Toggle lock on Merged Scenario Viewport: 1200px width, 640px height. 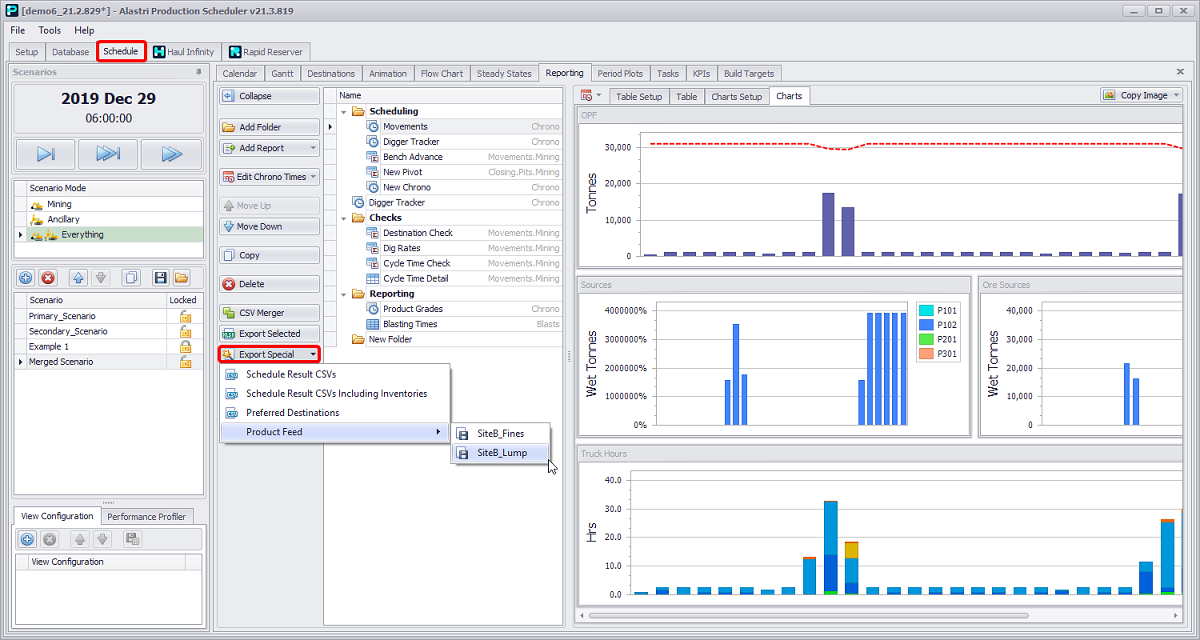click(184, 362)
